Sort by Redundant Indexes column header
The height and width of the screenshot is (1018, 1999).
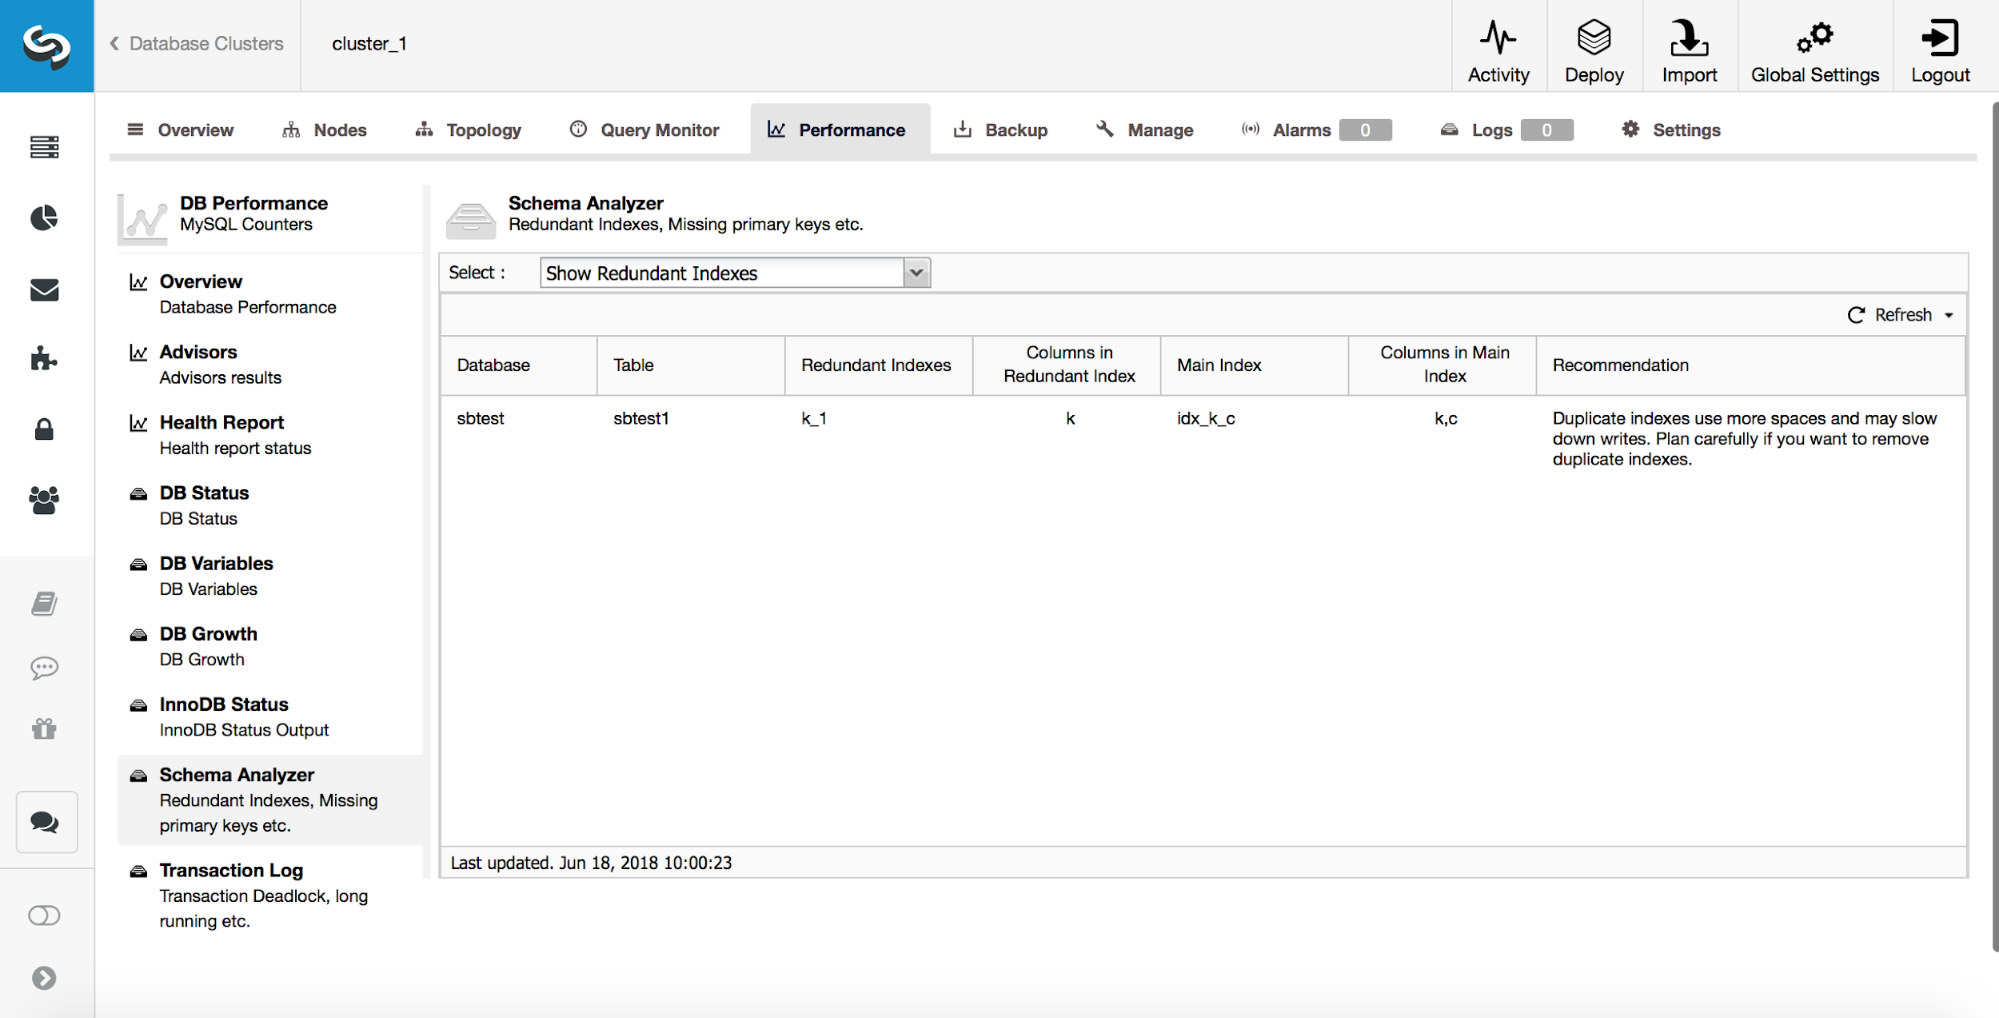[x=879, y=365]
